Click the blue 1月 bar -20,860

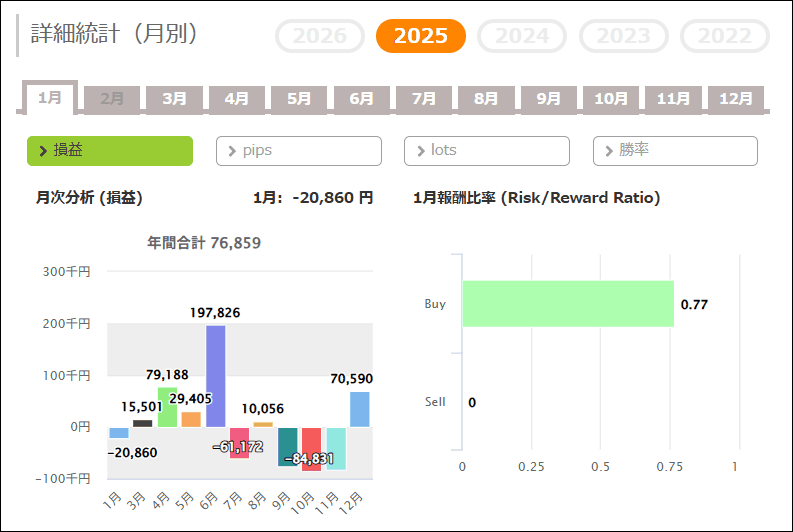(119, 432)
